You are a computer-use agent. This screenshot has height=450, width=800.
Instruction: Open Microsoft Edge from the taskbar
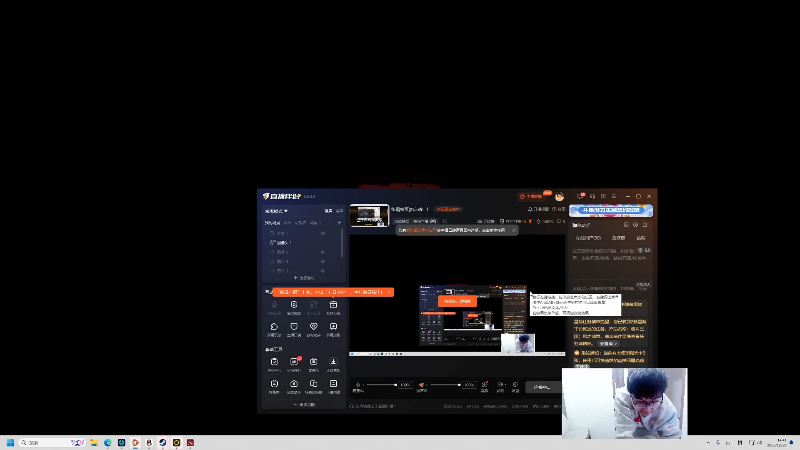point(108,442)
